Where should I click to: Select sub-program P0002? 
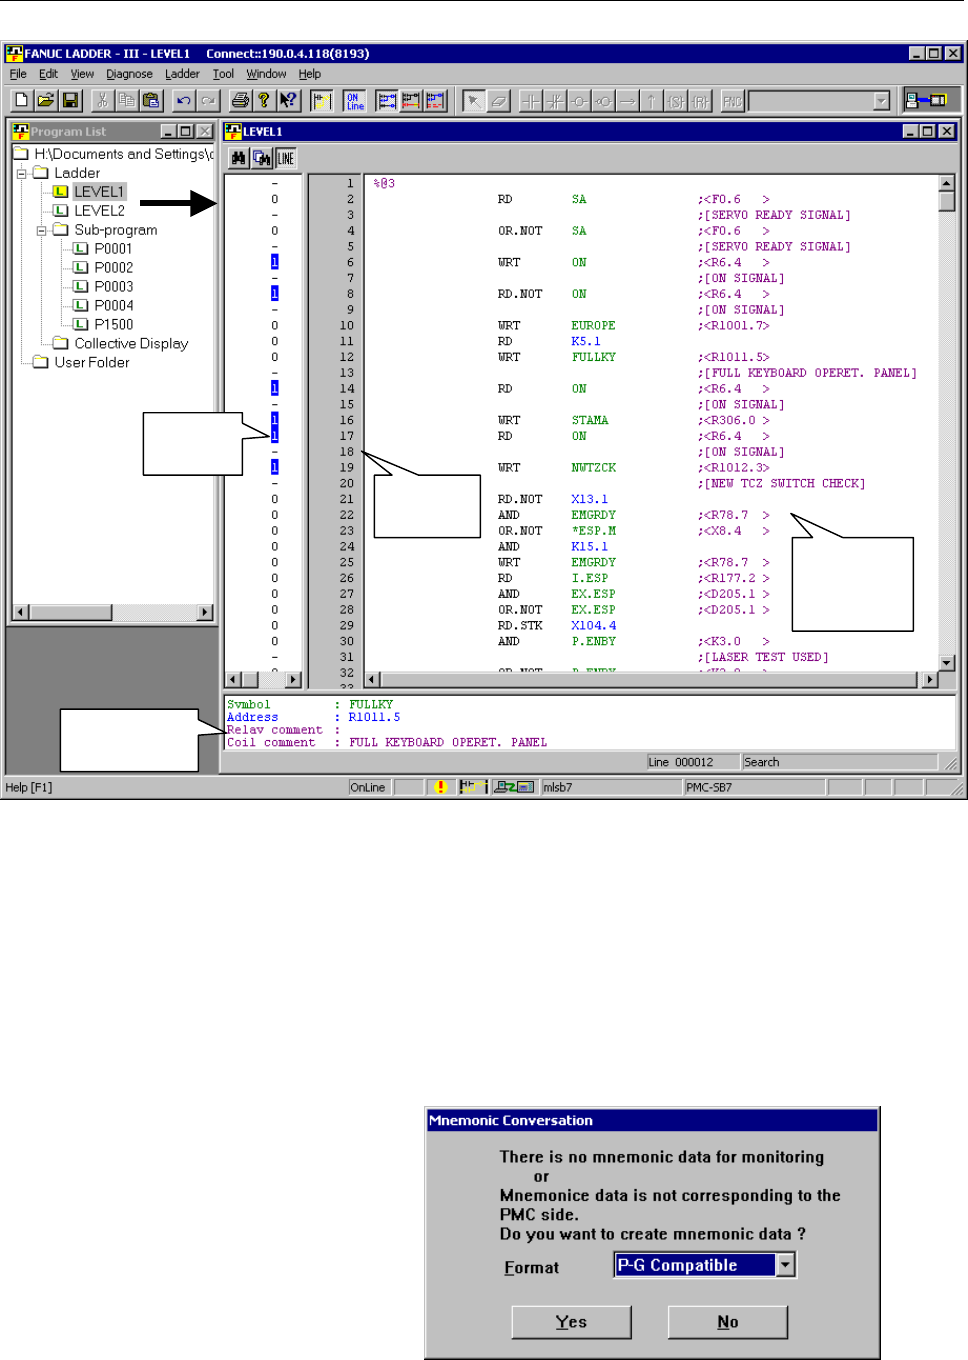click(113, 268)
